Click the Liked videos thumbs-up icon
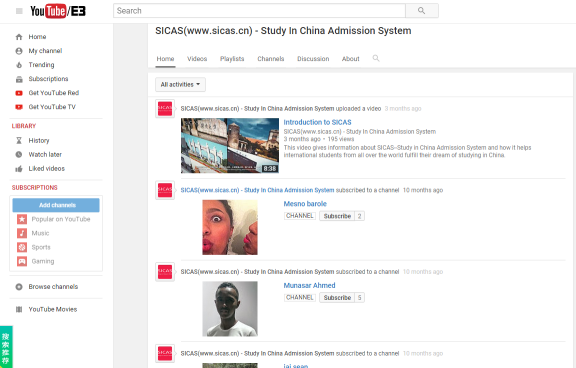The height and width of the screenshot is (368, 576). tap(19, 169)
